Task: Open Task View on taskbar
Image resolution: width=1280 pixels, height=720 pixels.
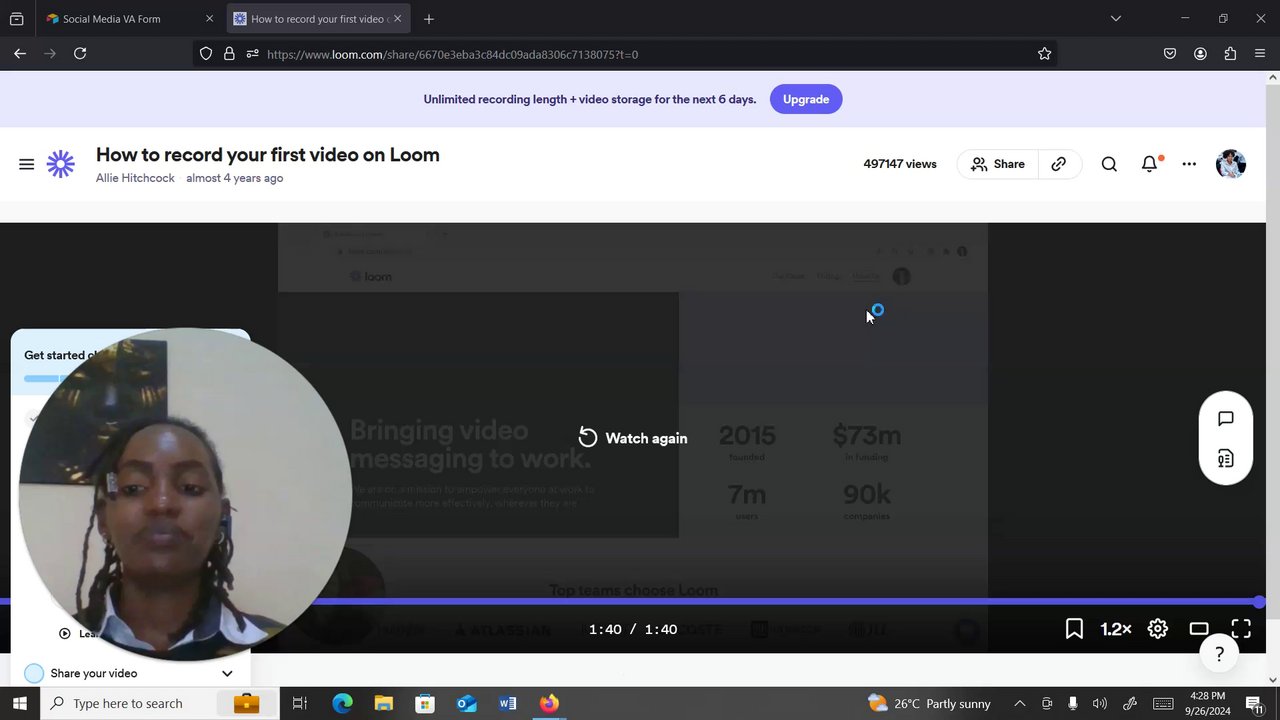Action: (299, 703)
